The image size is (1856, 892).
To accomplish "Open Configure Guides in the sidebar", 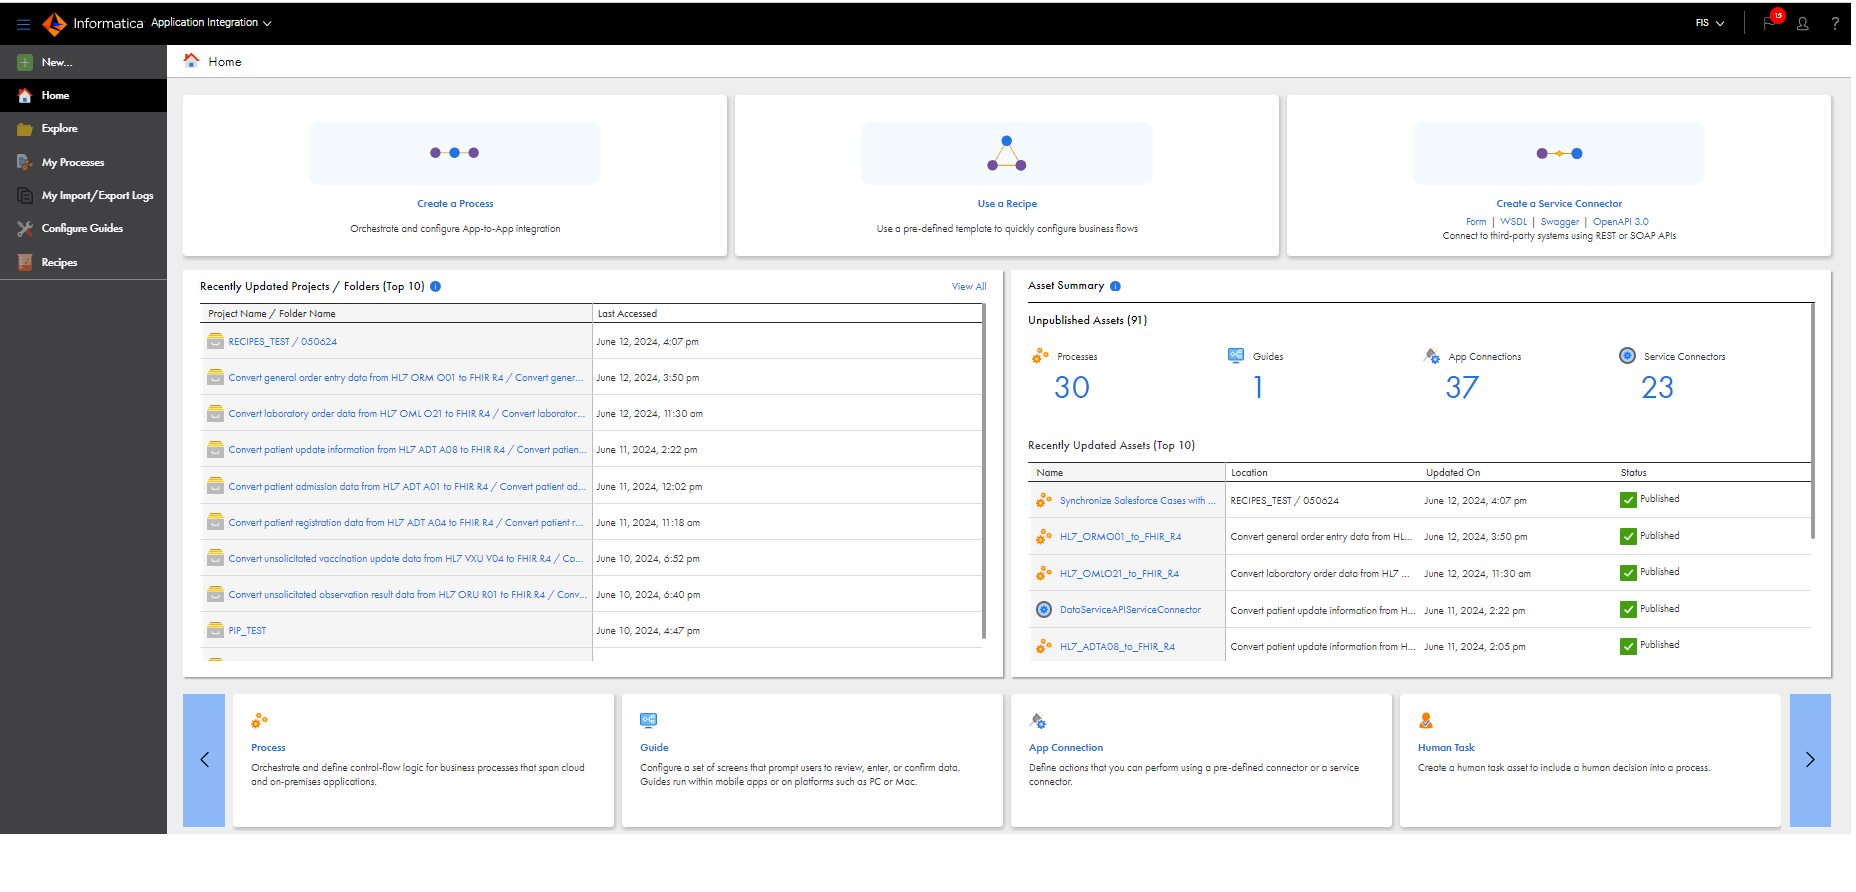I will (83, 229).
